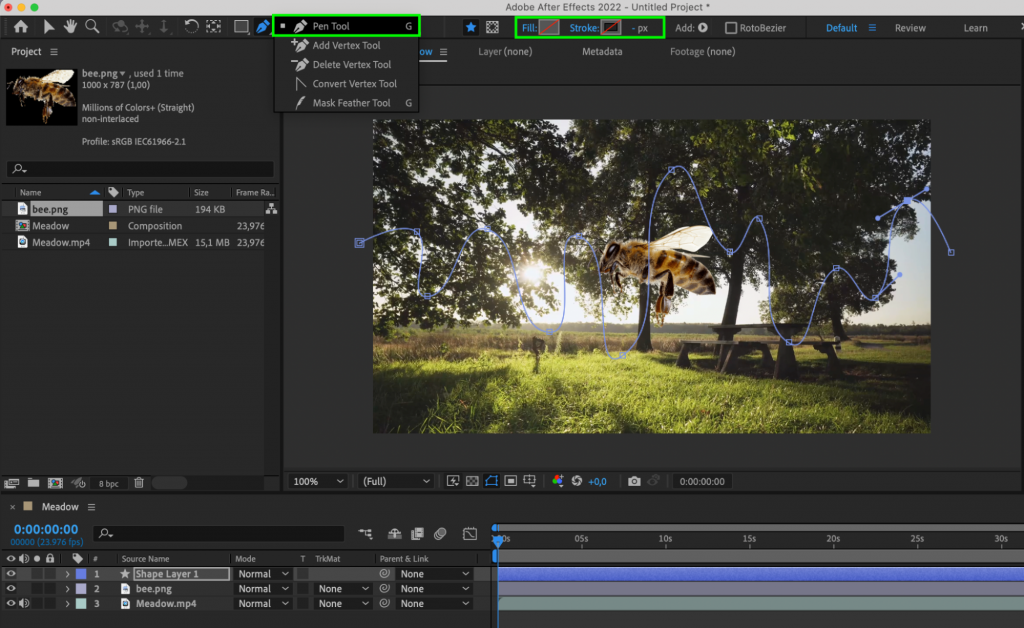Click the Review button in the top bar

click(910, 27)
